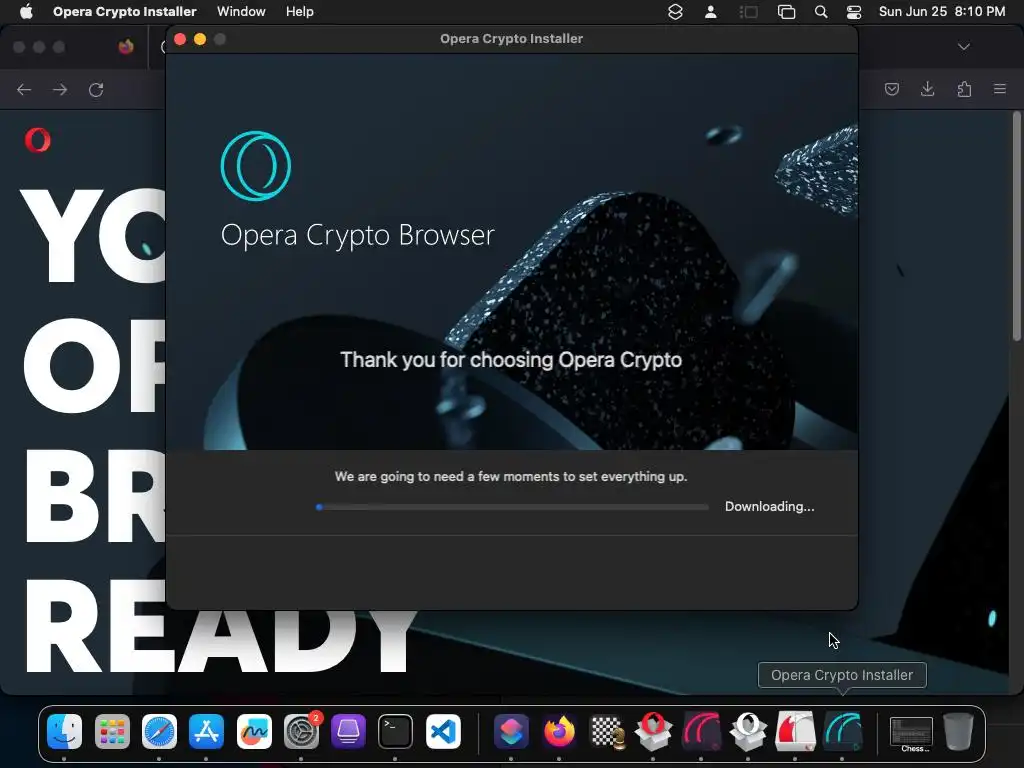The image size is (1024, 768).
Task: Open the Shortcuts app in dock
Action: click(x=511, y=731)
